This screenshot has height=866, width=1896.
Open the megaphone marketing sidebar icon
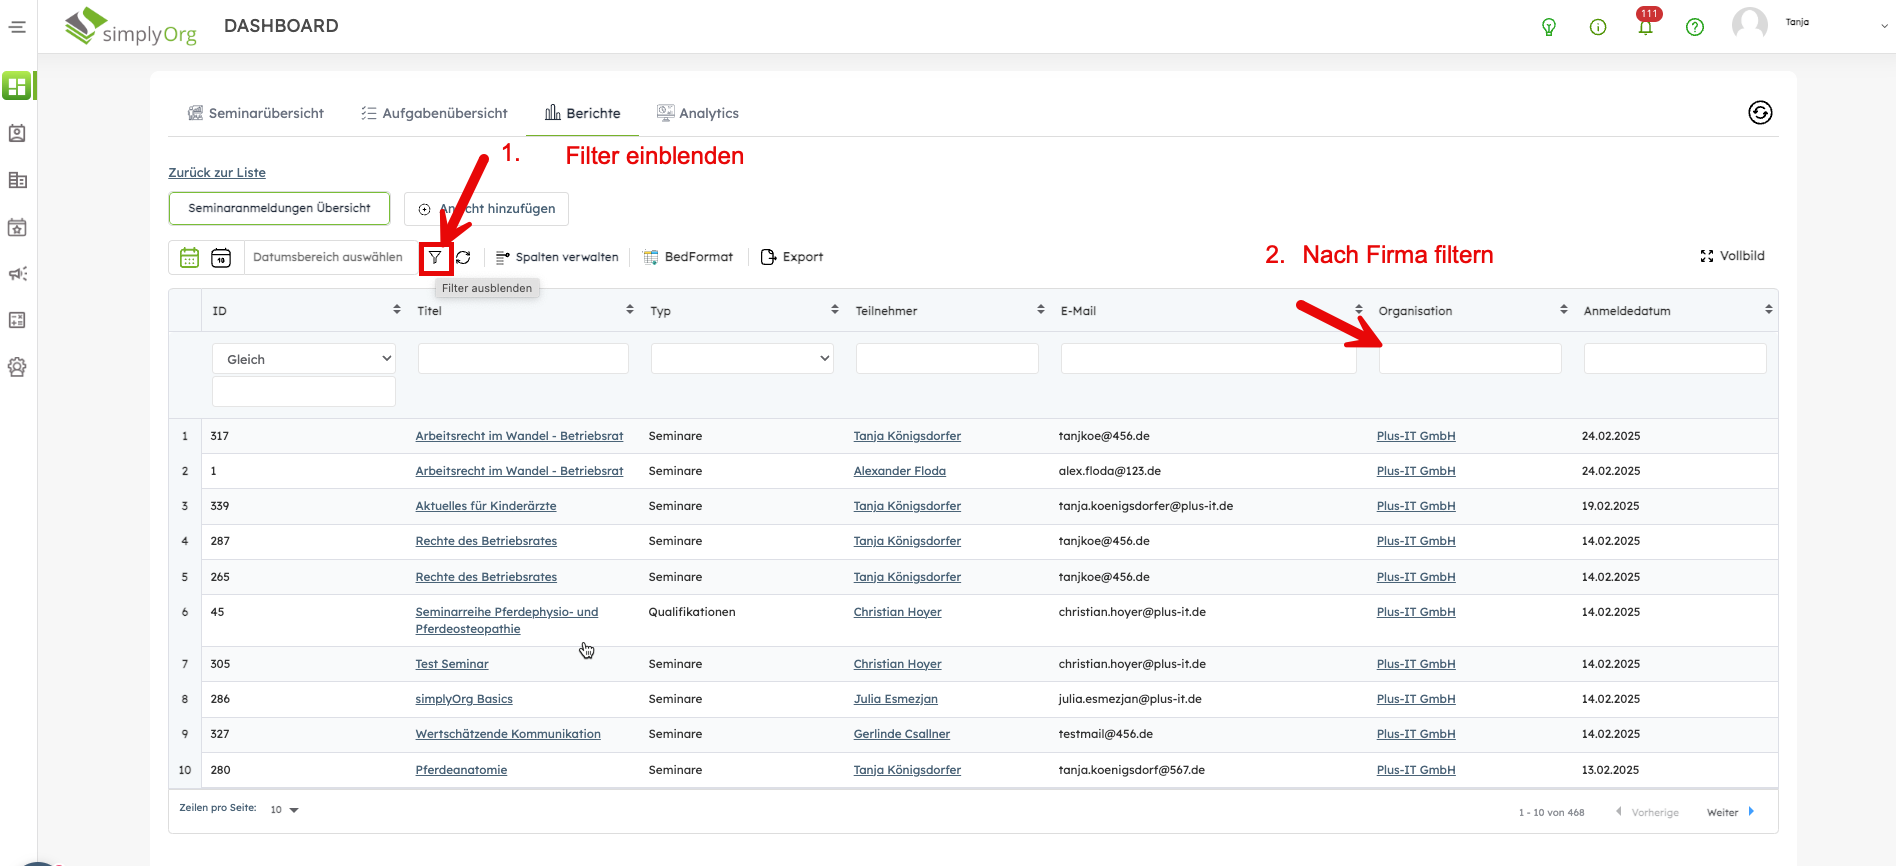[17, 274]
